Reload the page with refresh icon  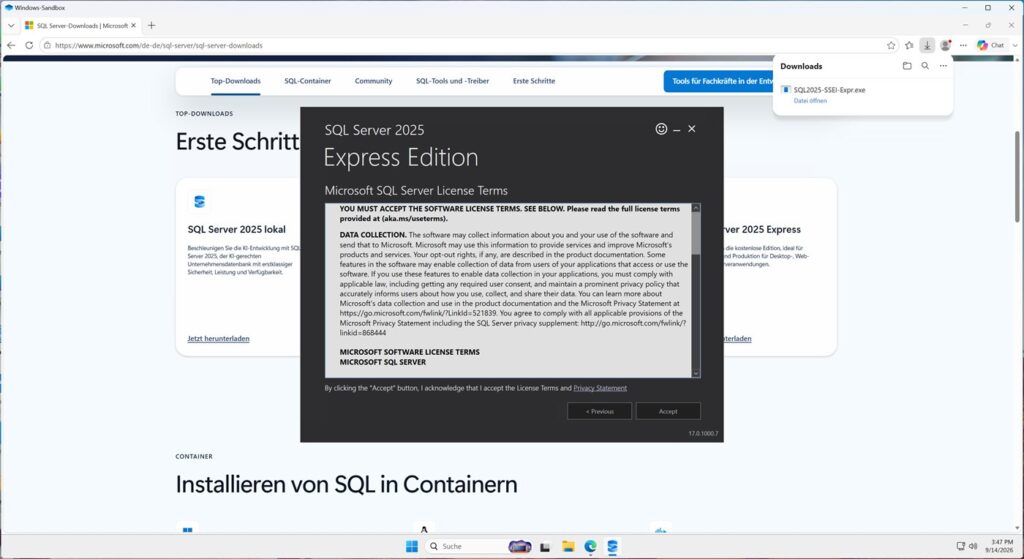point(29,45)
